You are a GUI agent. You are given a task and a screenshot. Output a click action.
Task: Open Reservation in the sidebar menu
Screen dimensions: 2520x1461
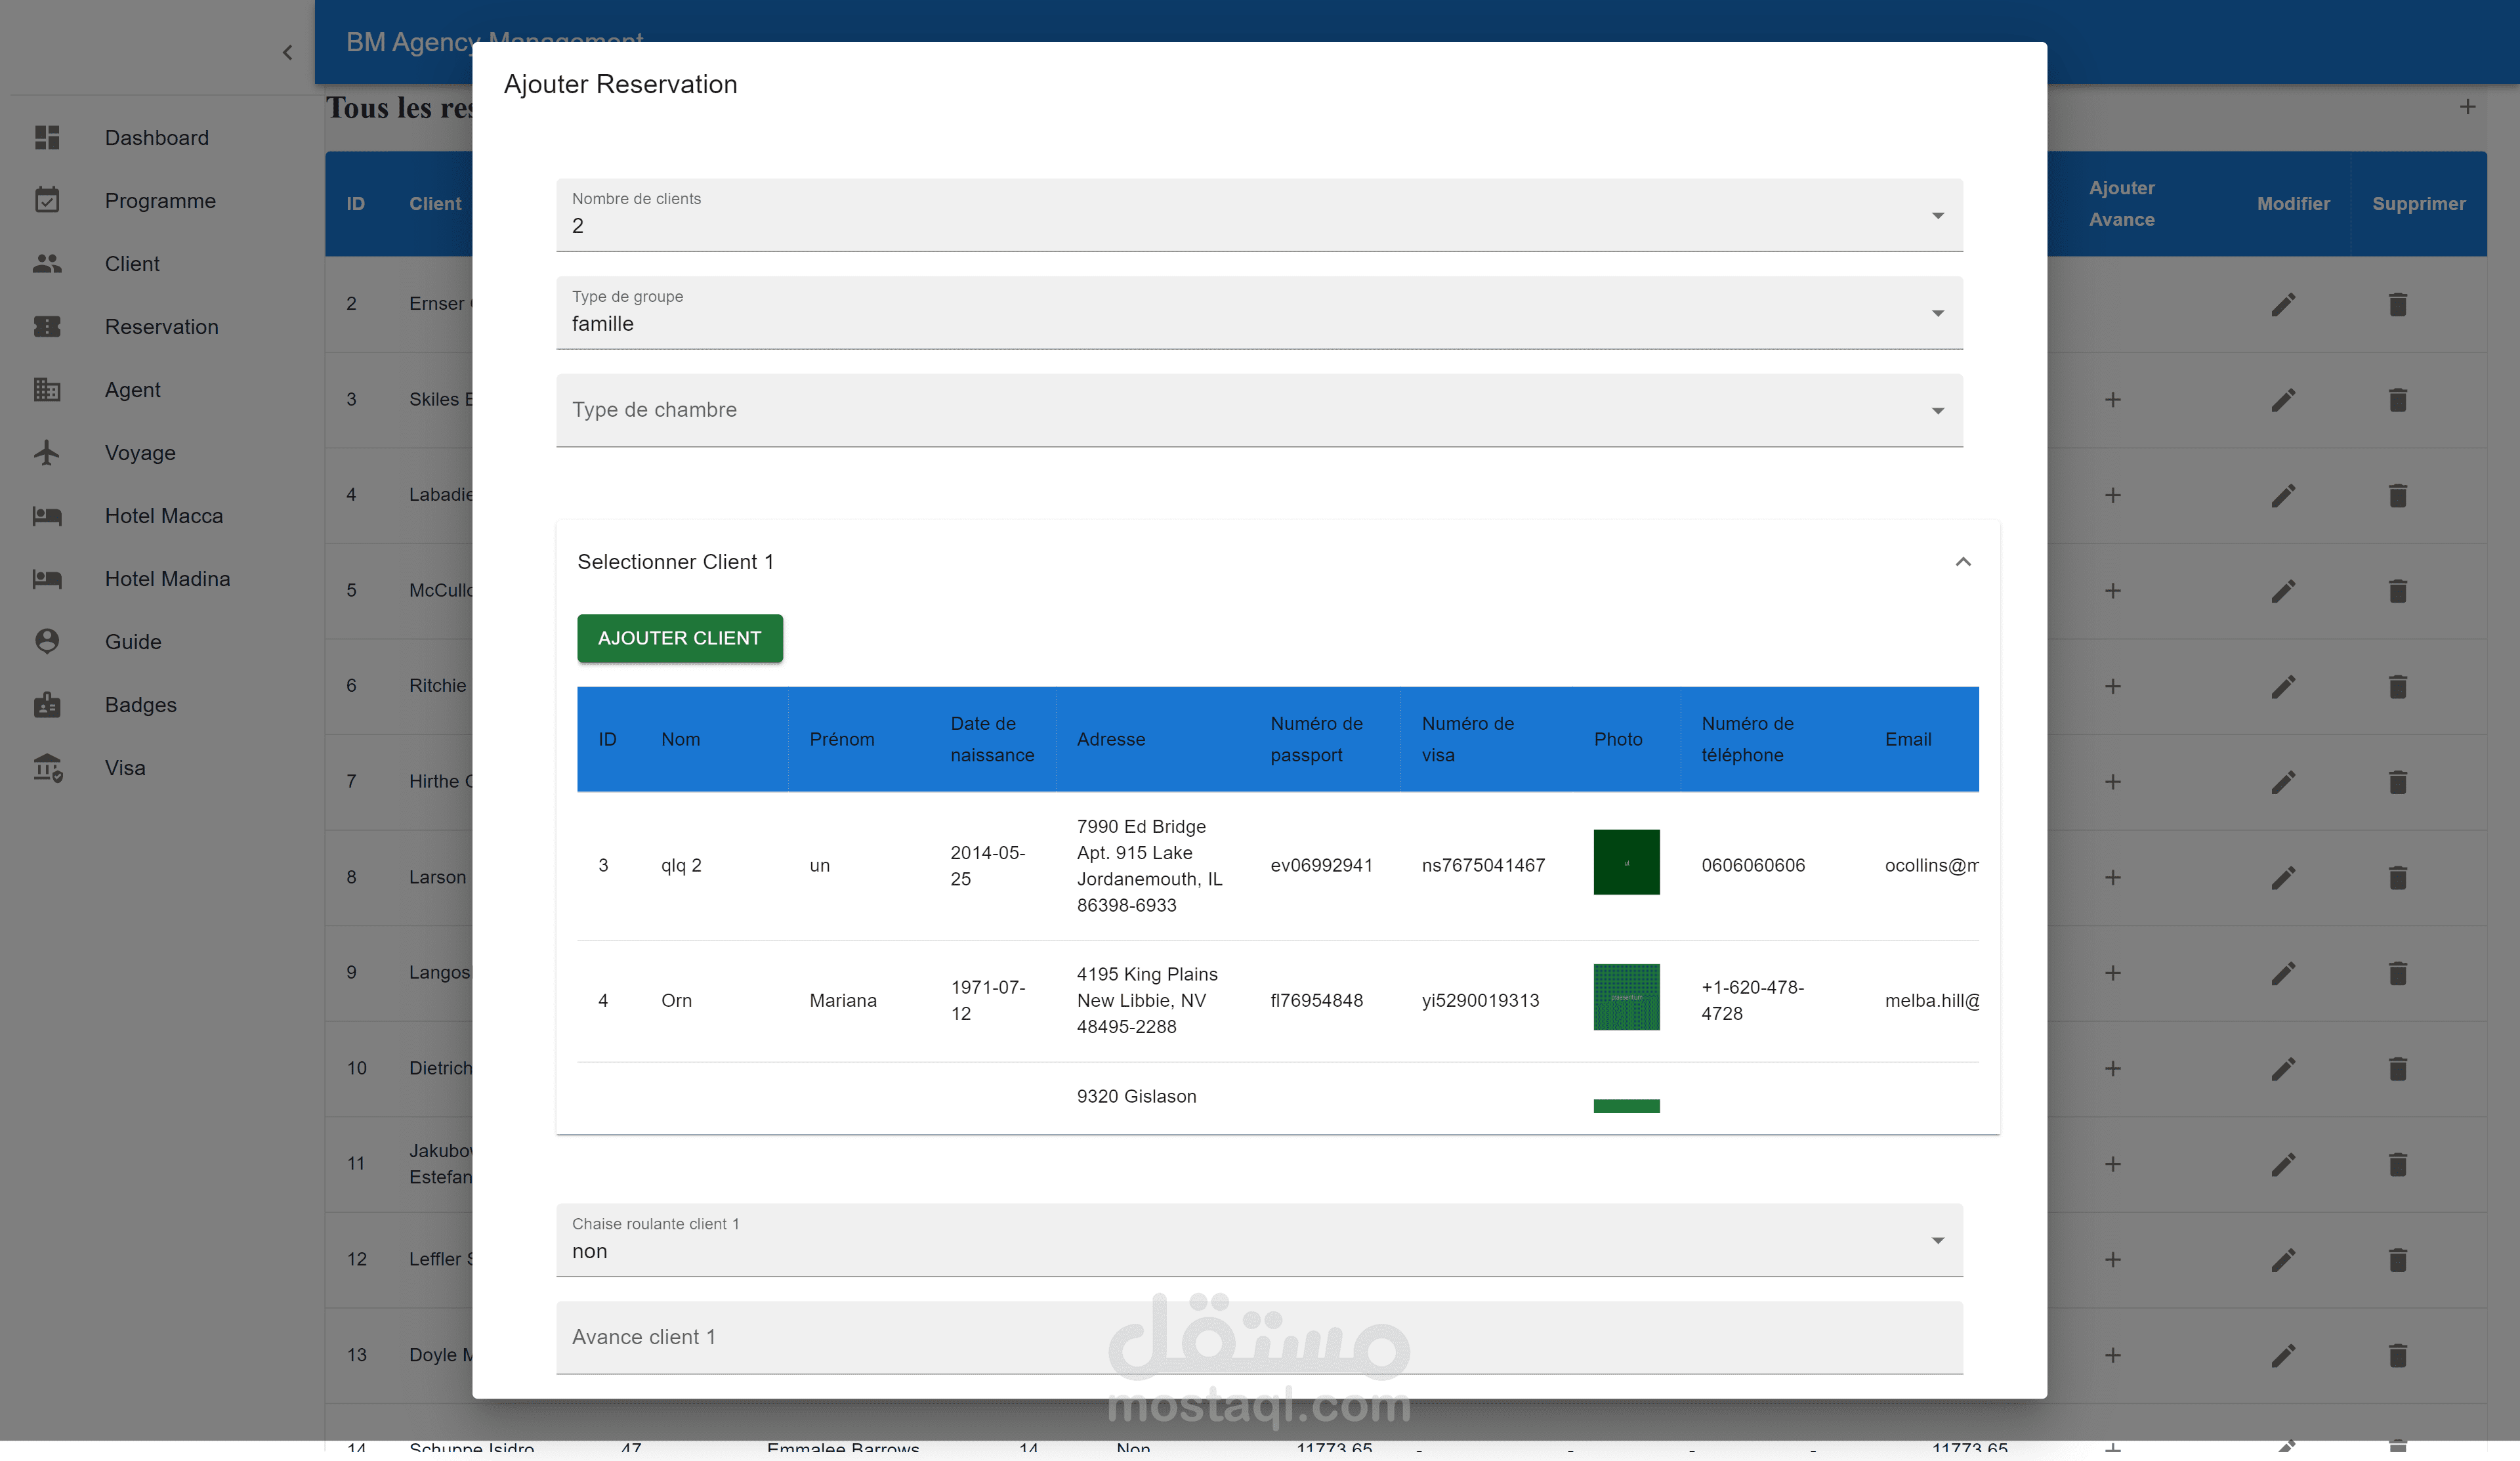tap(161, 327)
